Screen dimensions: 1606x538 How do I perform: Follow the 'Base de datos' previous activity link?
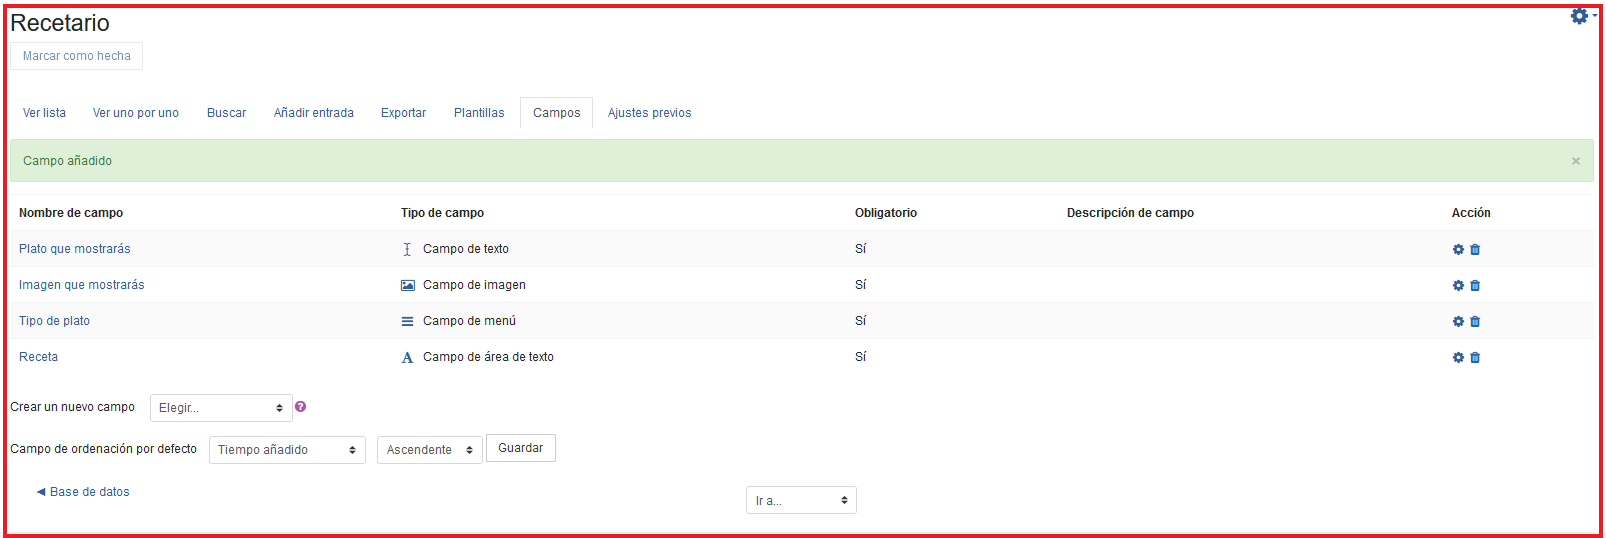coord(89,492)
